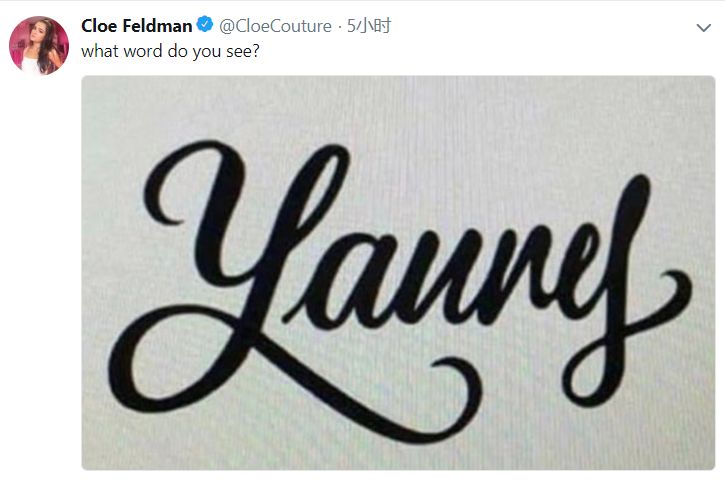Select the word 'Feldman' in the author name
Viewport: 725px width, 480px height.
click(x=158, y=25)
